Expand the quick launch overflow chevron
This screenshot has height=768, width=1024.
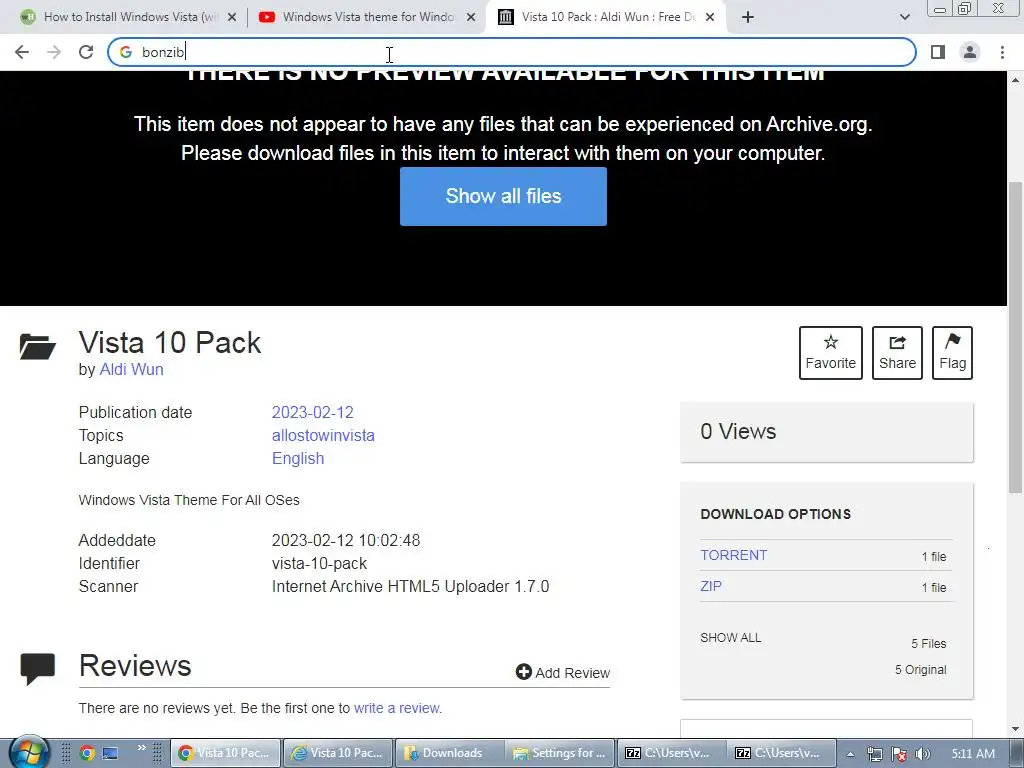click(x=142, y=748)
